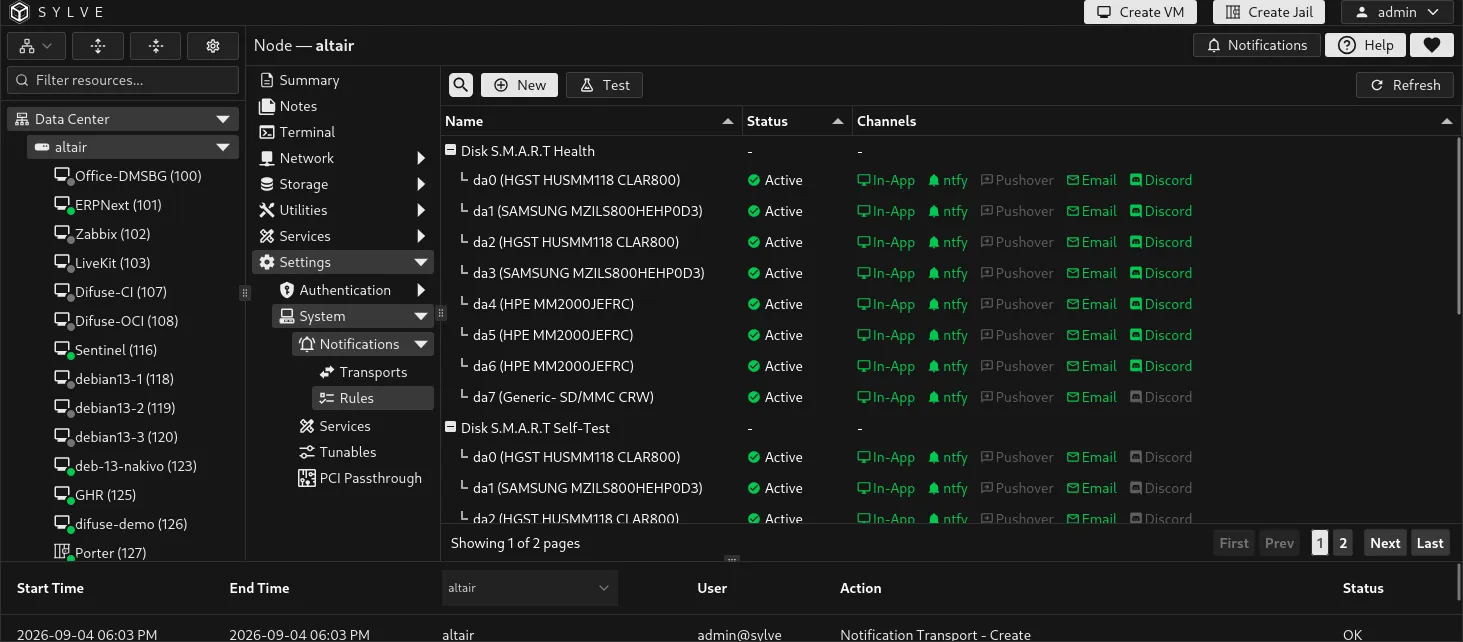This screenshot has width=1463, height=642.
Task: Open the admin user dropdown
Action: click(x=1397, y=12)
